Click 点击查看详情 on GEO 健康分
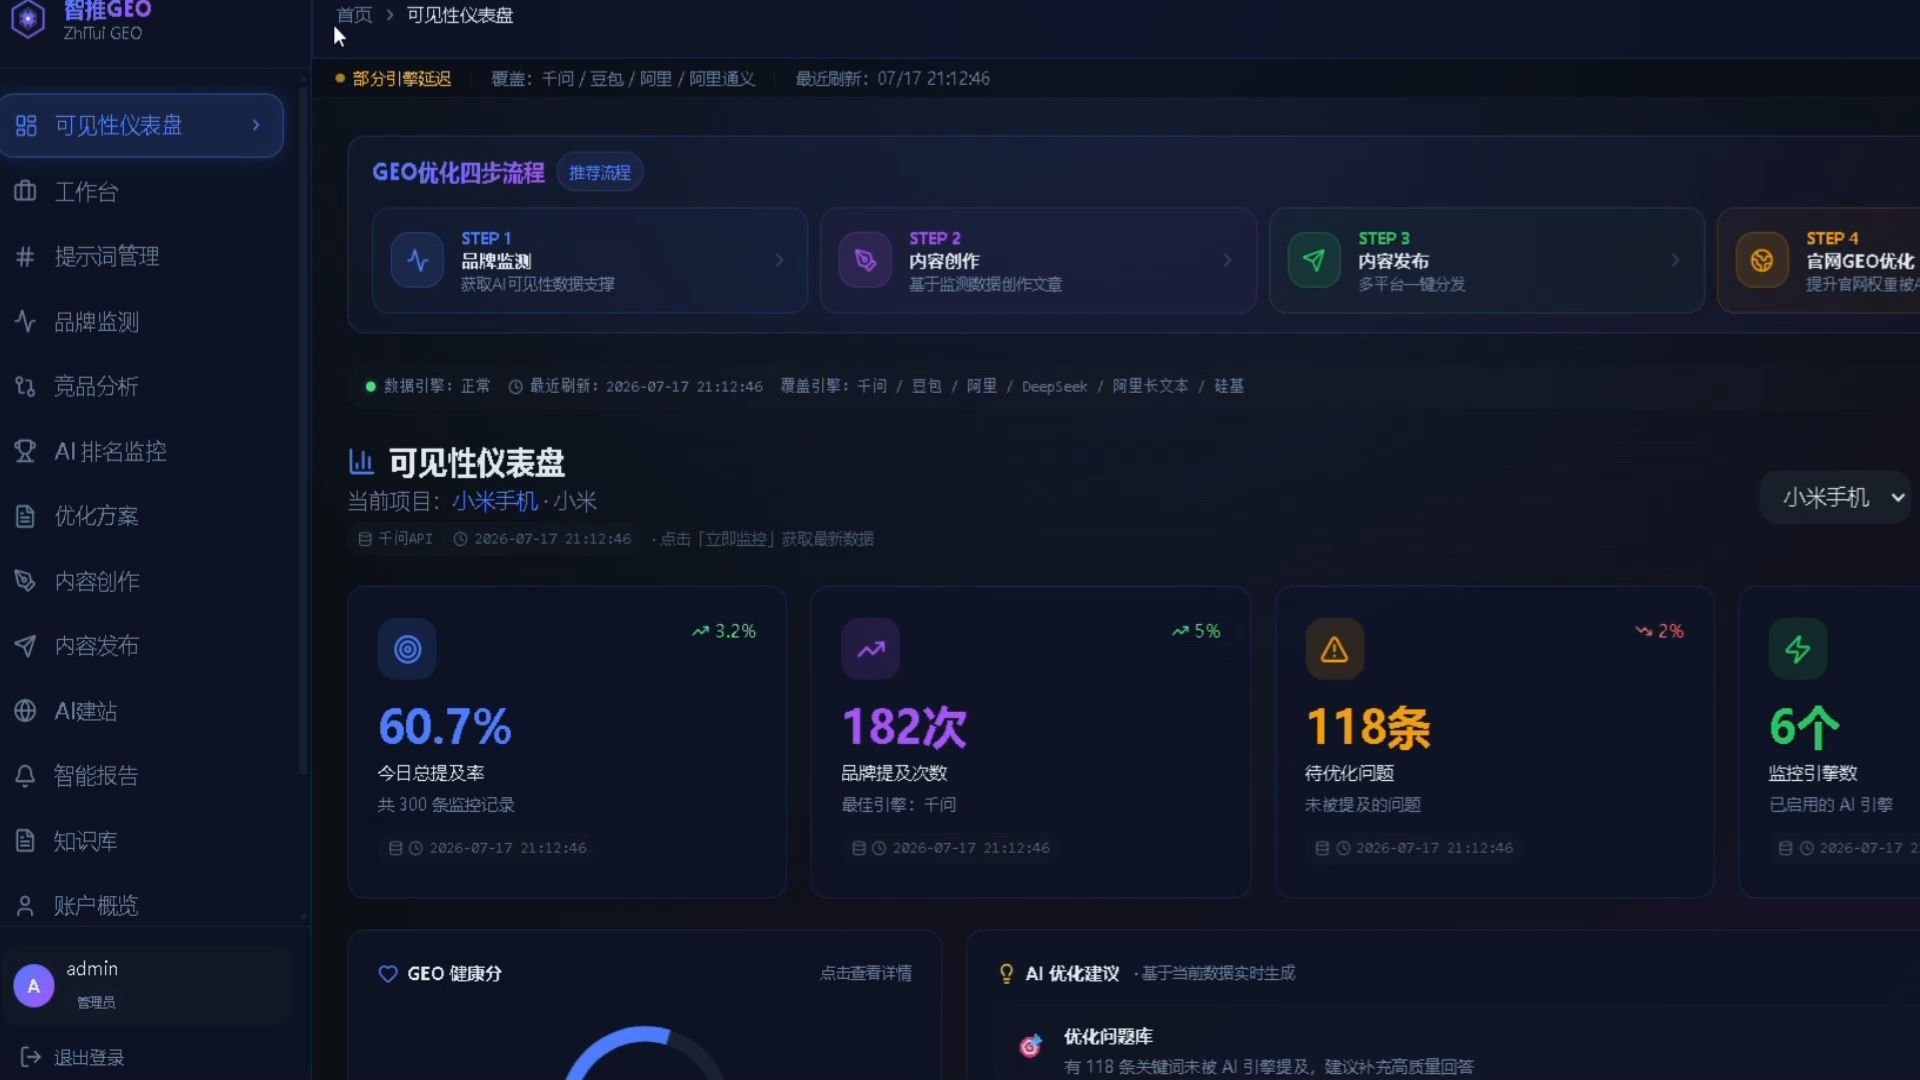This screenshot has width=1920, height=1080. pos(865,973)
